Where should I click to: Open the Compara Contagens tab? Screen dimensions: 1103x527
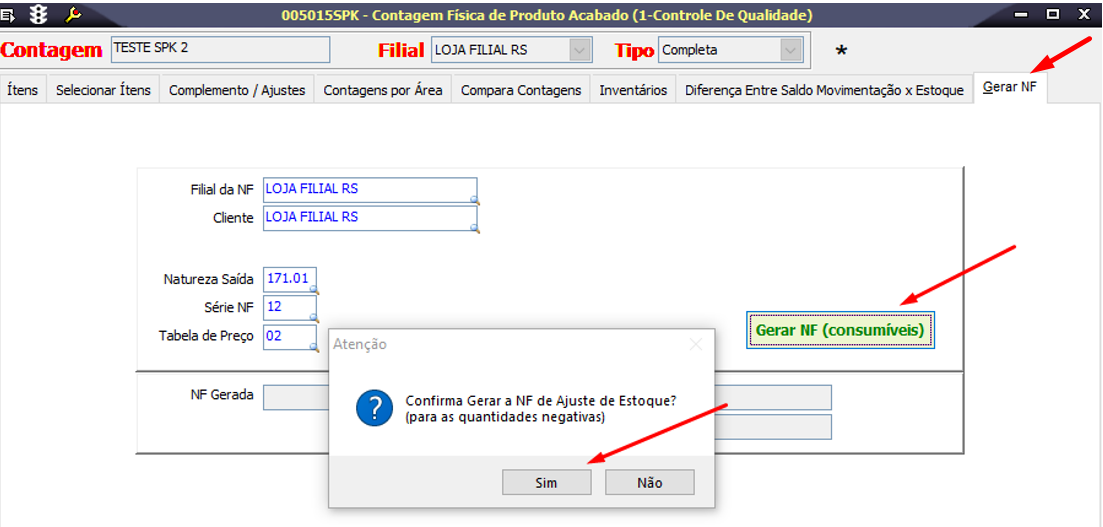click(x=521, y=90)
